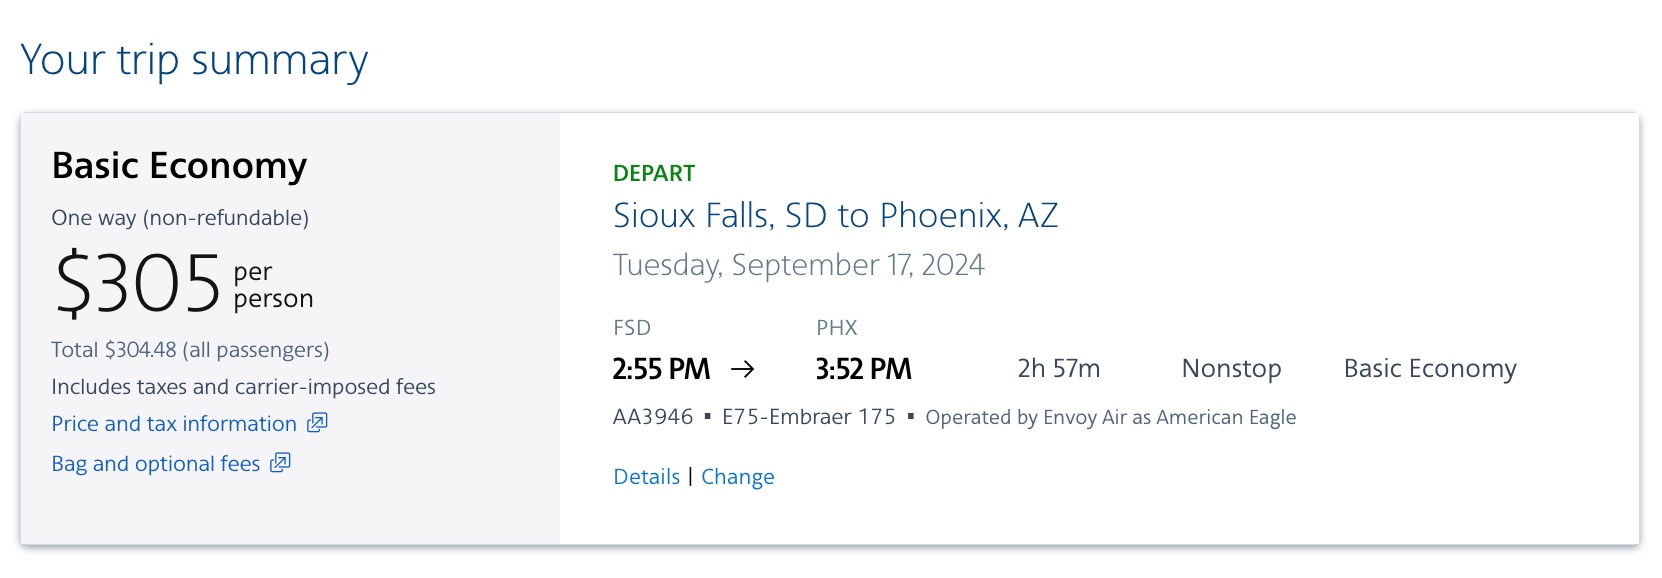This screenshot has width=1662, height=578.
Task: Click the Total $304.48 all passengers text
Action: [x=190, y=350]
